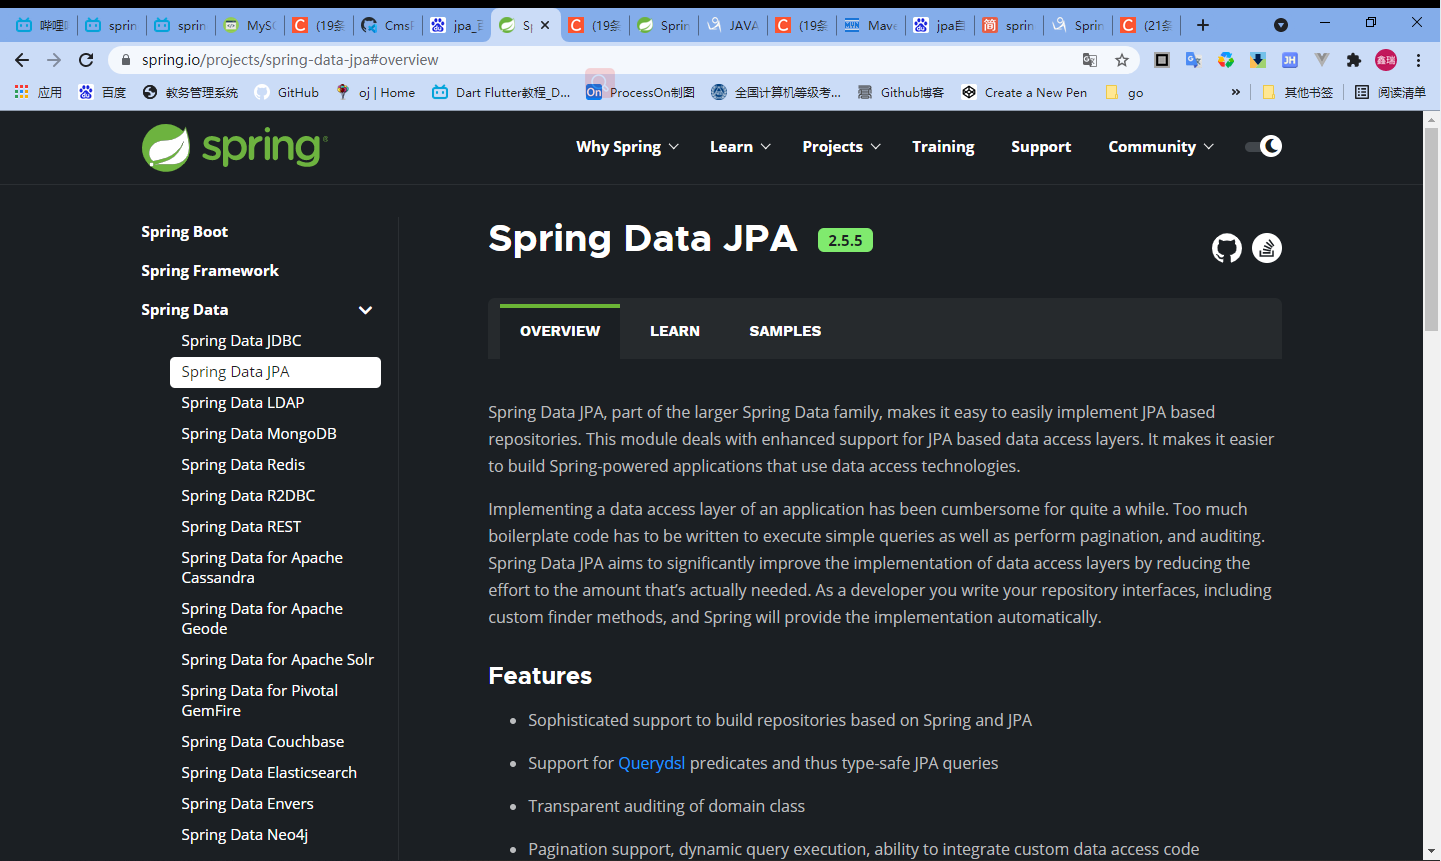1441x861 pixels.
Task: Open the Google Translate extension icon
Action: tap(1193, 60)
